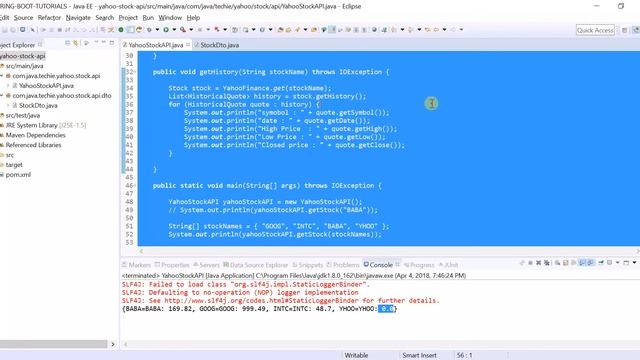Maximize the Project Explorer view
The width and height of the screenshot is (640, 360).
tap(111, 43)
